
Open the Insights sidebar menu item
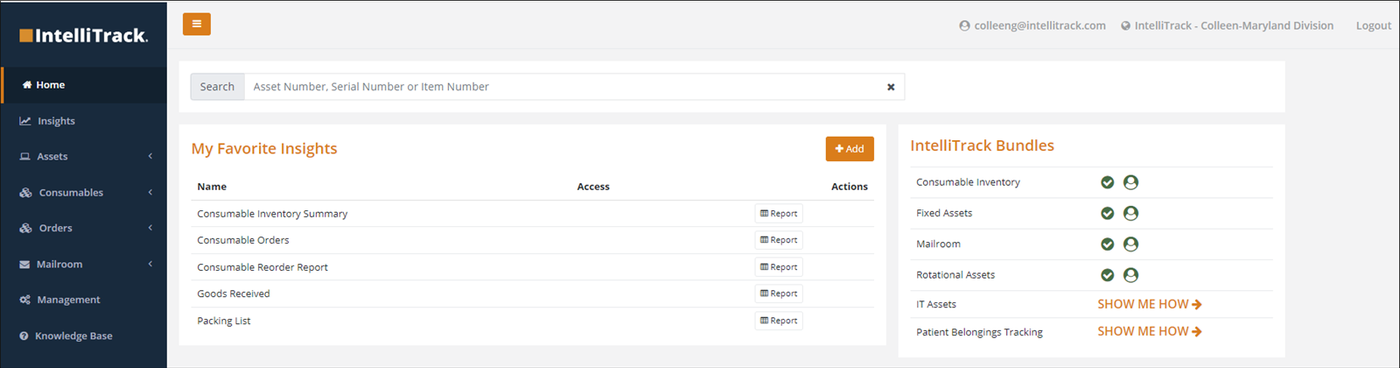point(83,121)
